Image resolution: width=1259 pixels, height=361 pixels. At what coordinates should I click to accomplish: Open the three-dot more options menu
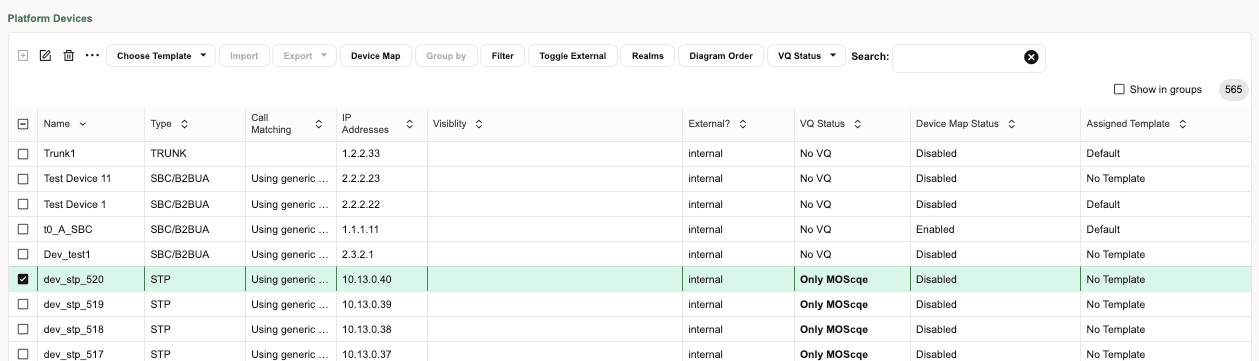coord(92,56)
